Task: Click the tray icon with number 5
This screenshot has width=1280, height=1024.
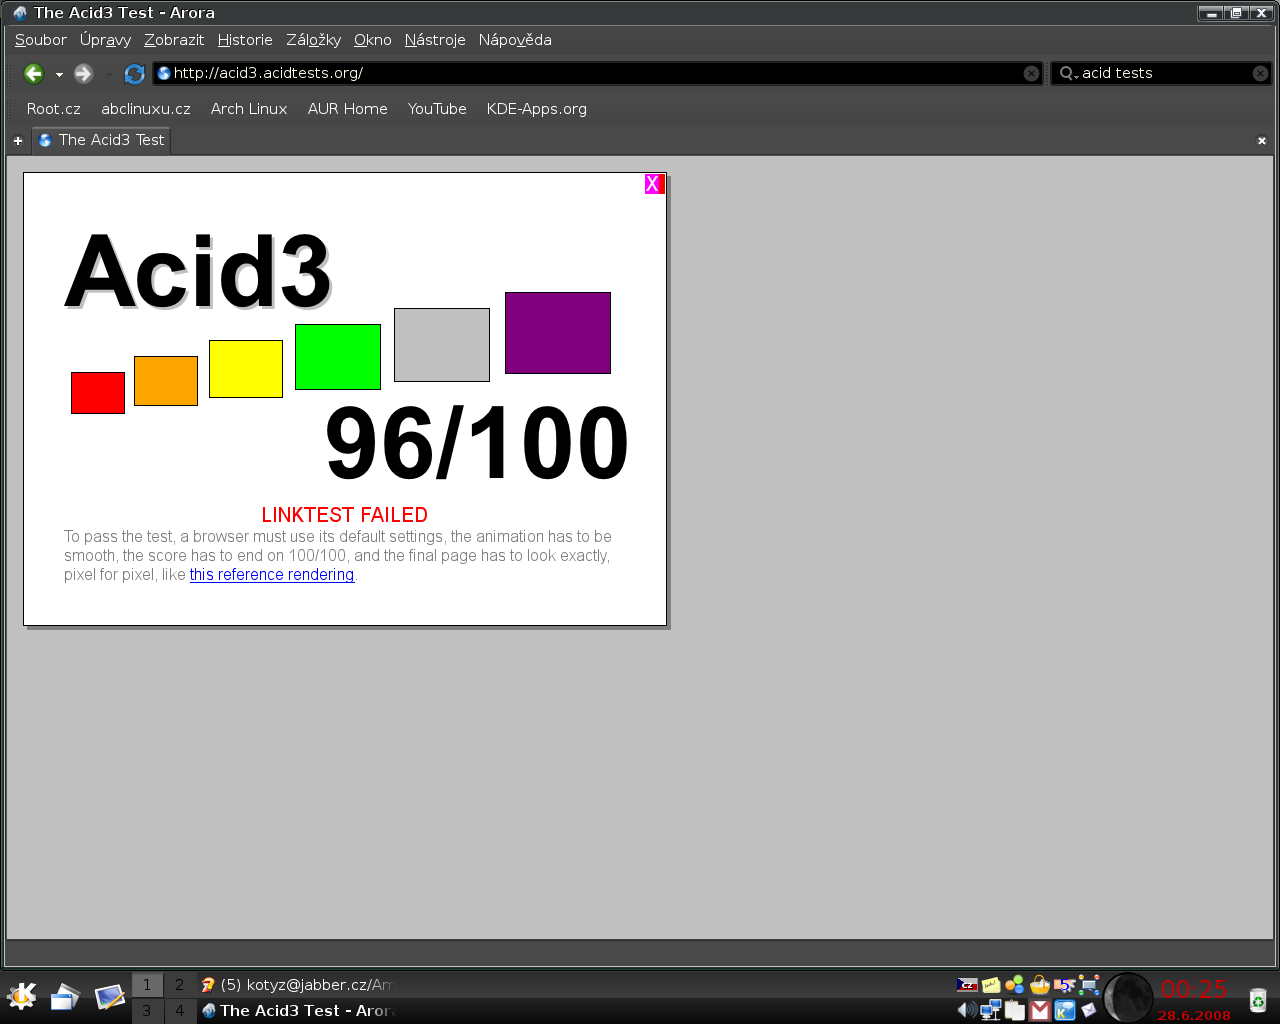Action: coord(1064,985)
